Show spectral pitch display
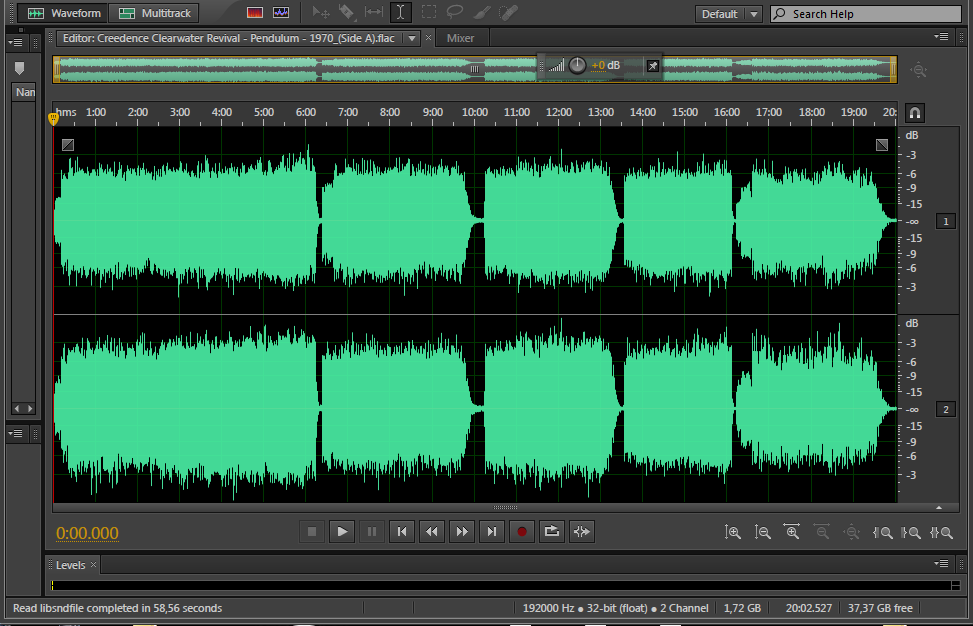Image resolution: width=973 pixels, height=626 pixels. pyautogui.click(x=280, y=12)
